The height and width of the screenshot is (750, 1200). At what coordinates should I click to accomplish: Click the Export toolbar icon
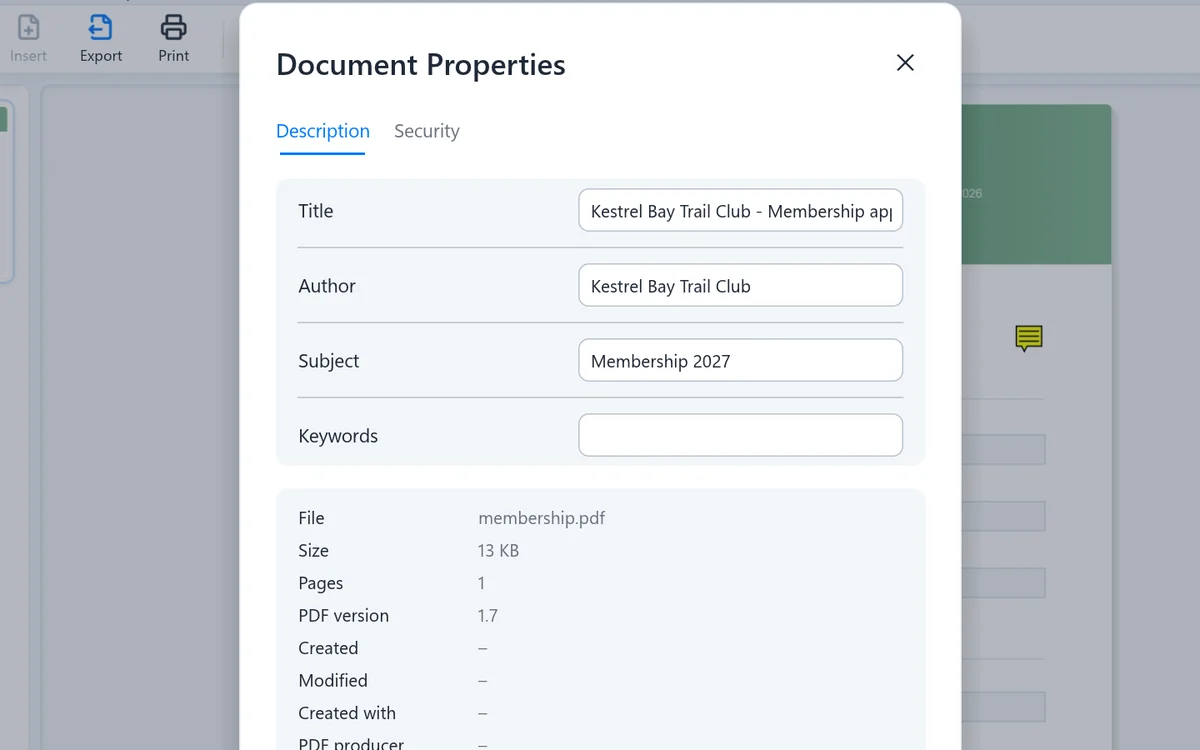[100, 27]
